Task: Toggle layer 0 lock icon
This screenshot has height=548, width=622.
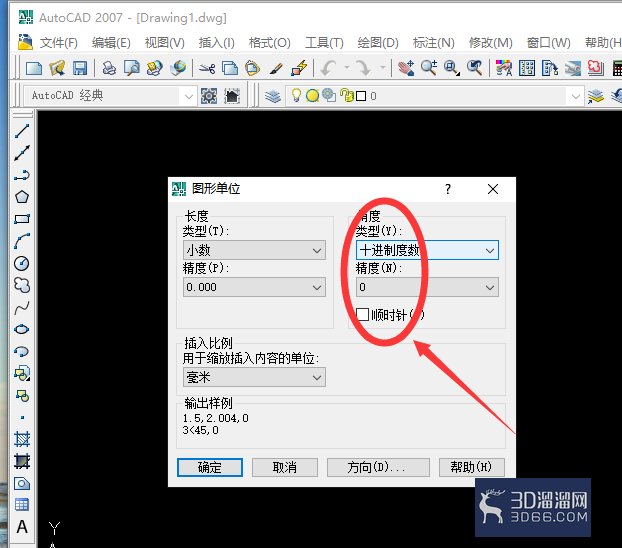Action: click(x=346, y=96)
